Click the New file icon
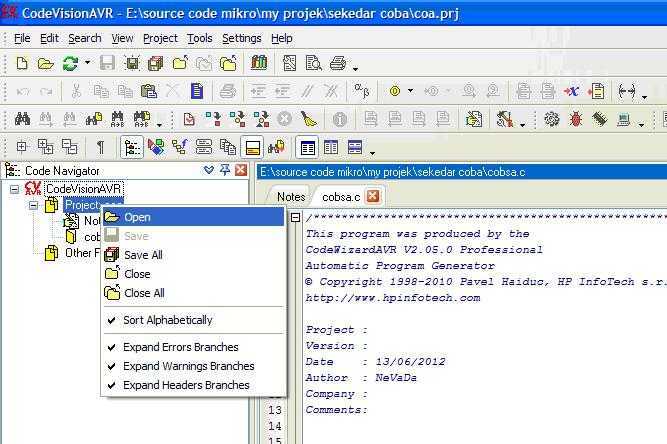The width and height of the screenshot is (667, 444). (x=22, y=64)
